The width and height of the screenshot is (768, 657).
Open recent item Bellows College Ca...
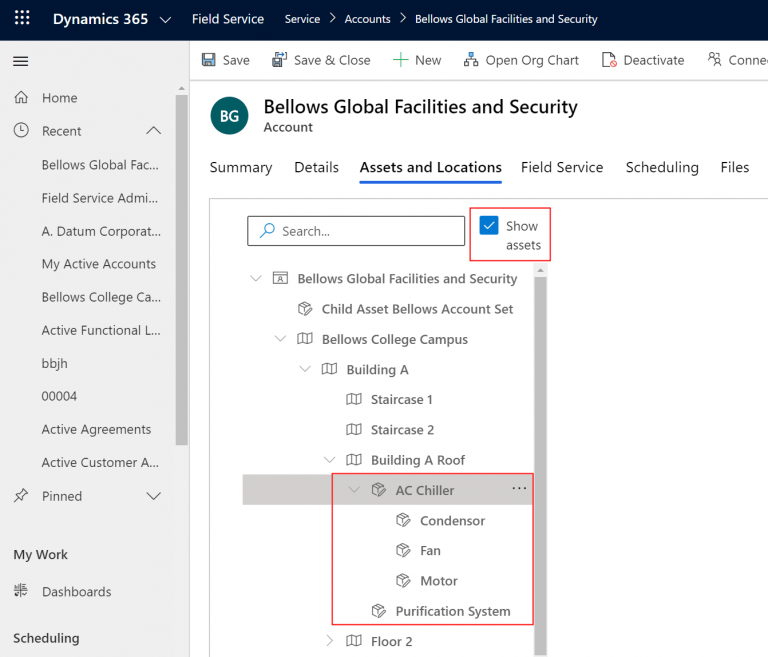101,297
